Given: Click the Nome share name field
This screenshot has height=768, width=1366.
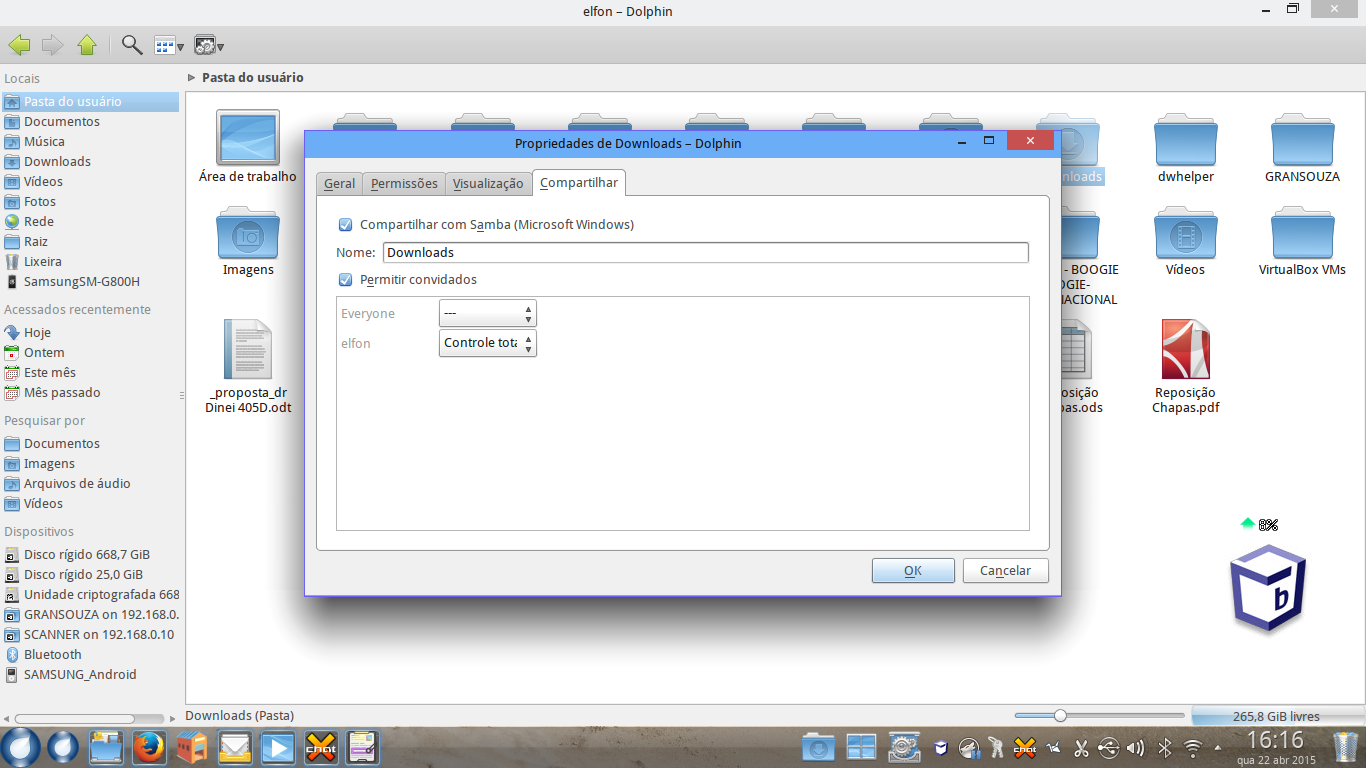Looking at the screenshot, I should (x=706, y=253).
